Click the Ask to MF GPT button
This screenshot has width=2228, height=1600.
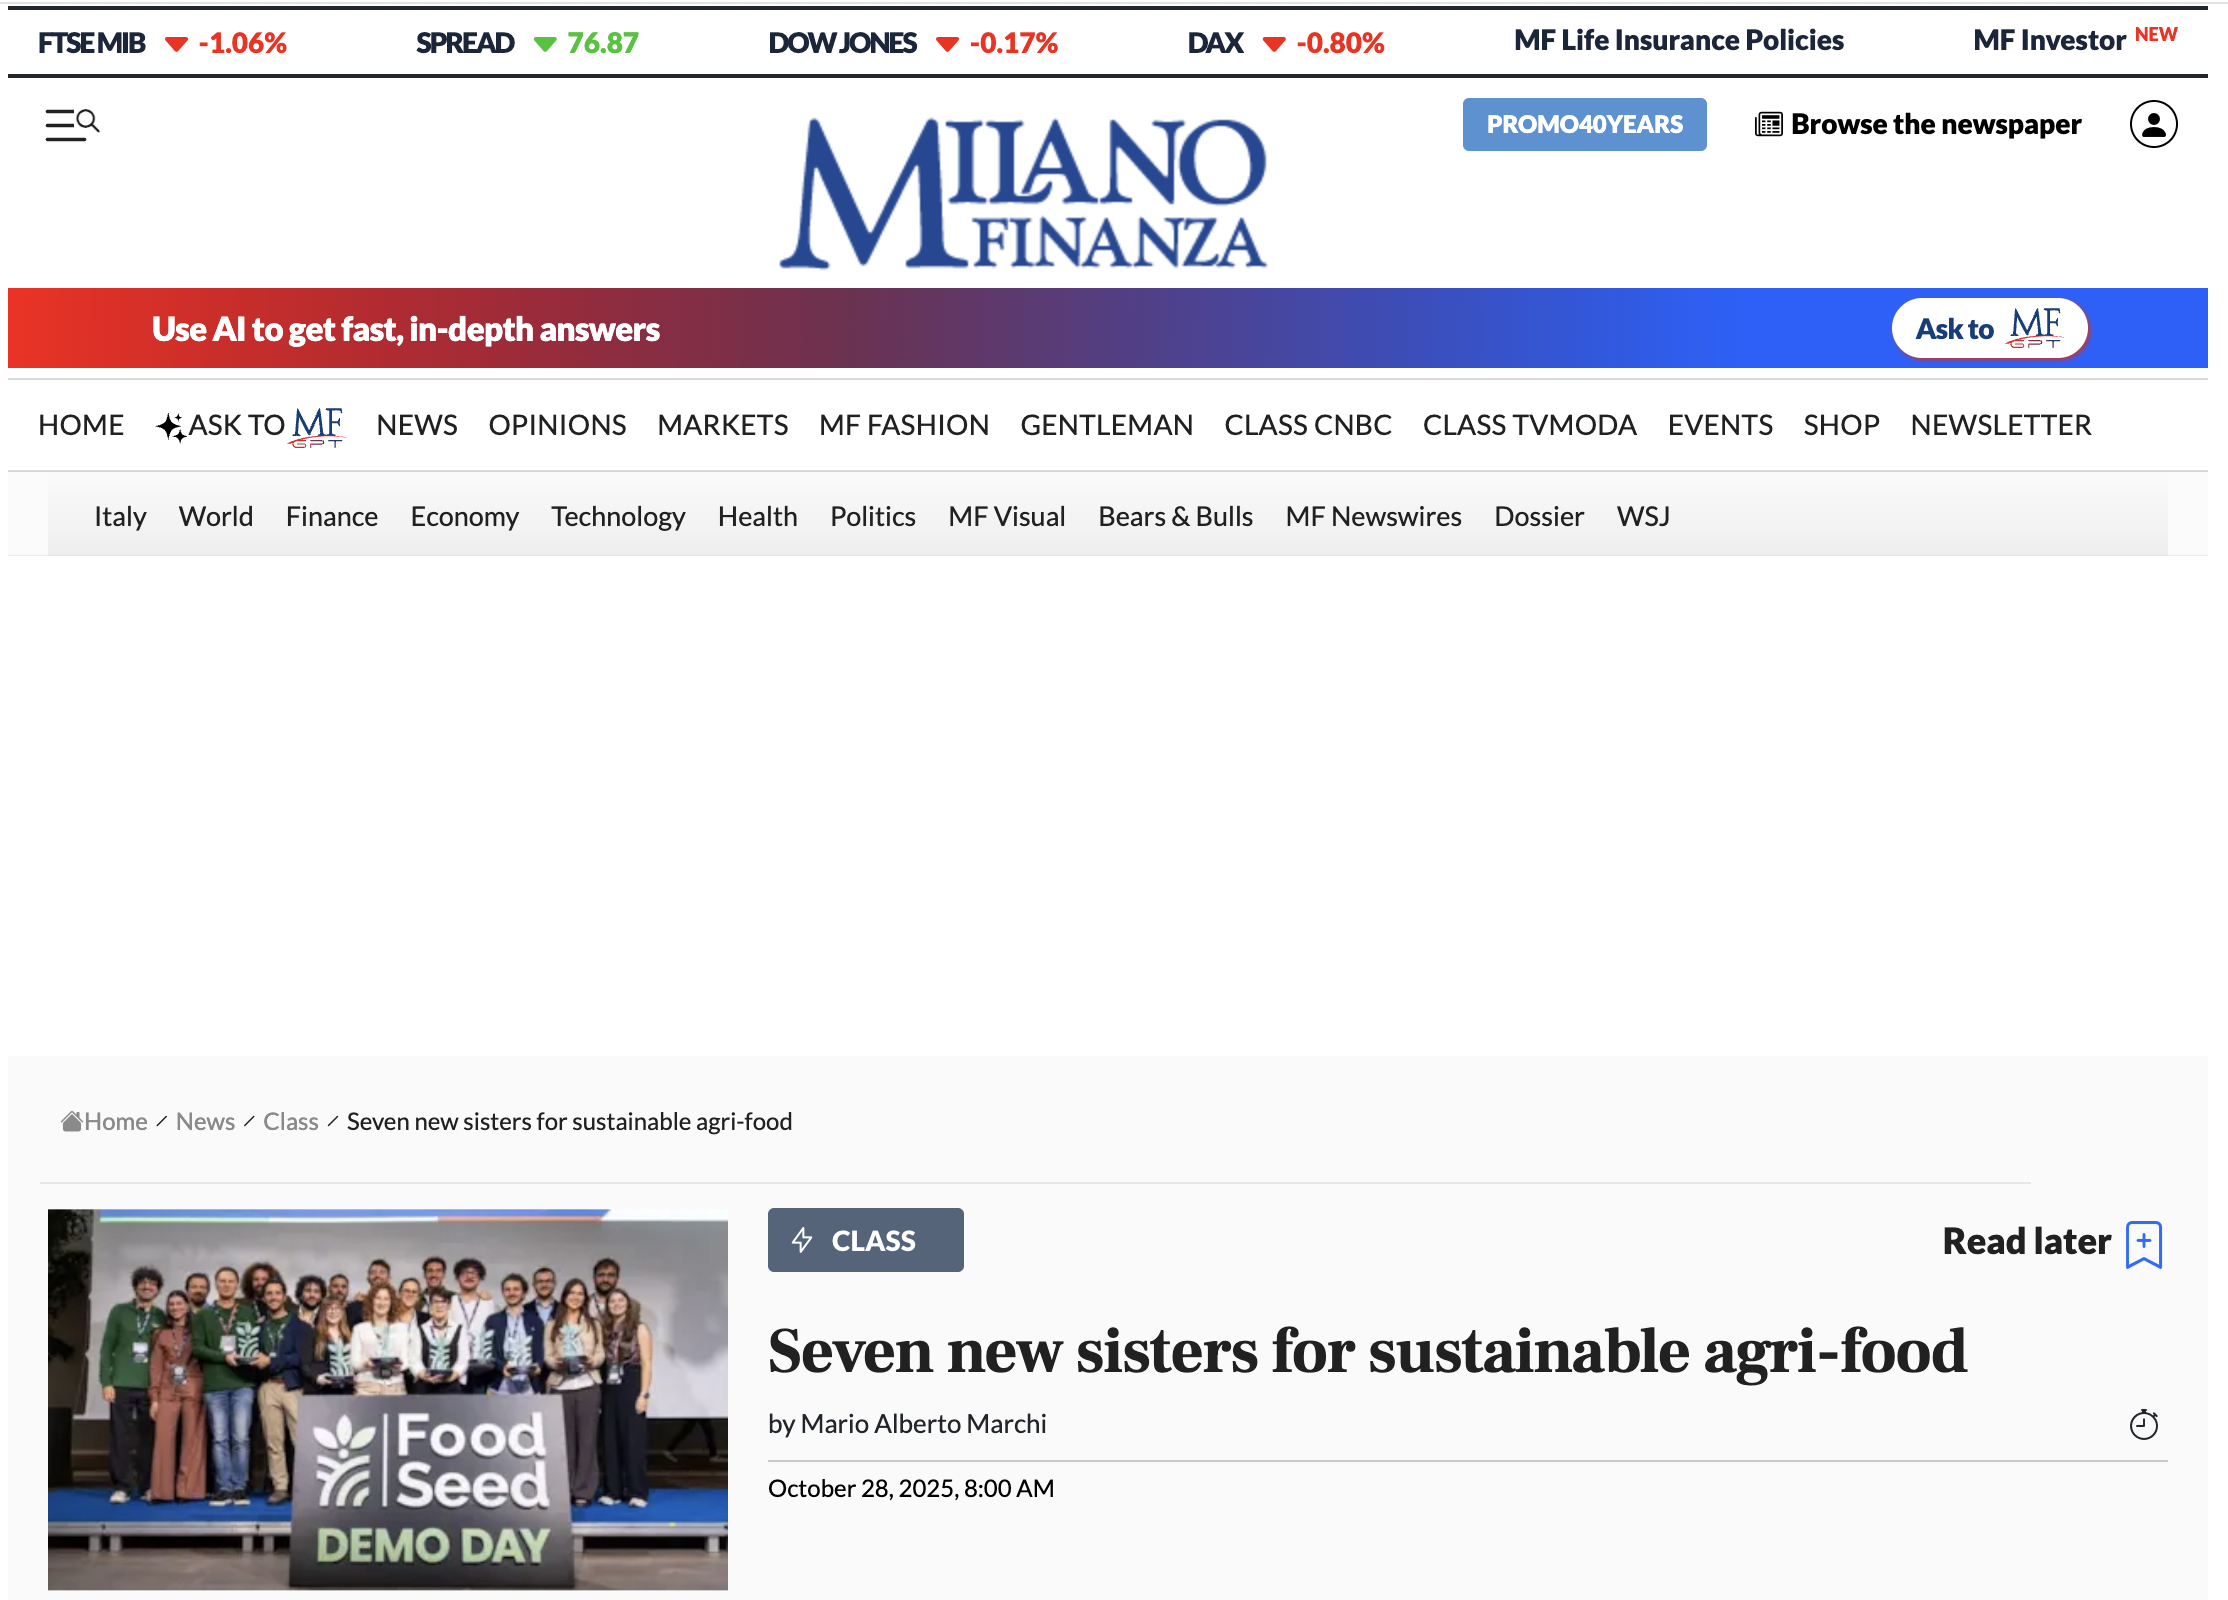1989,328
